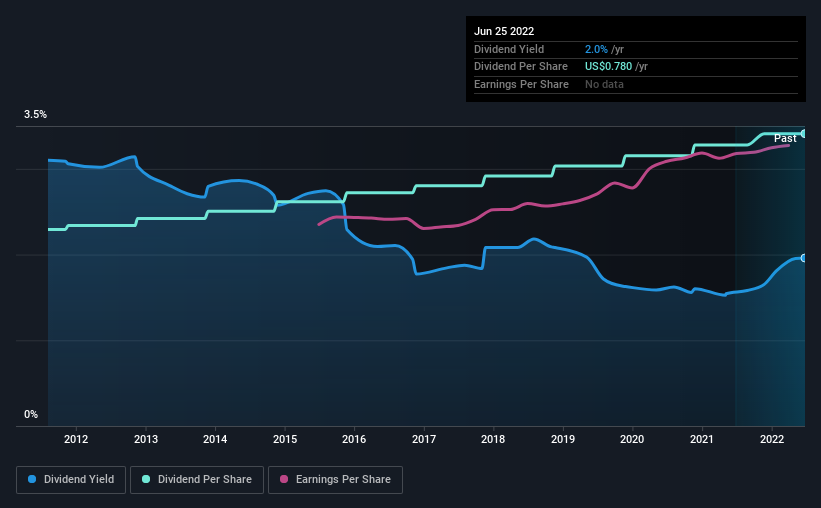The image size is (821, 508).
Task: Click the 2016 x-axis label
Action: [x=354, y=439]
